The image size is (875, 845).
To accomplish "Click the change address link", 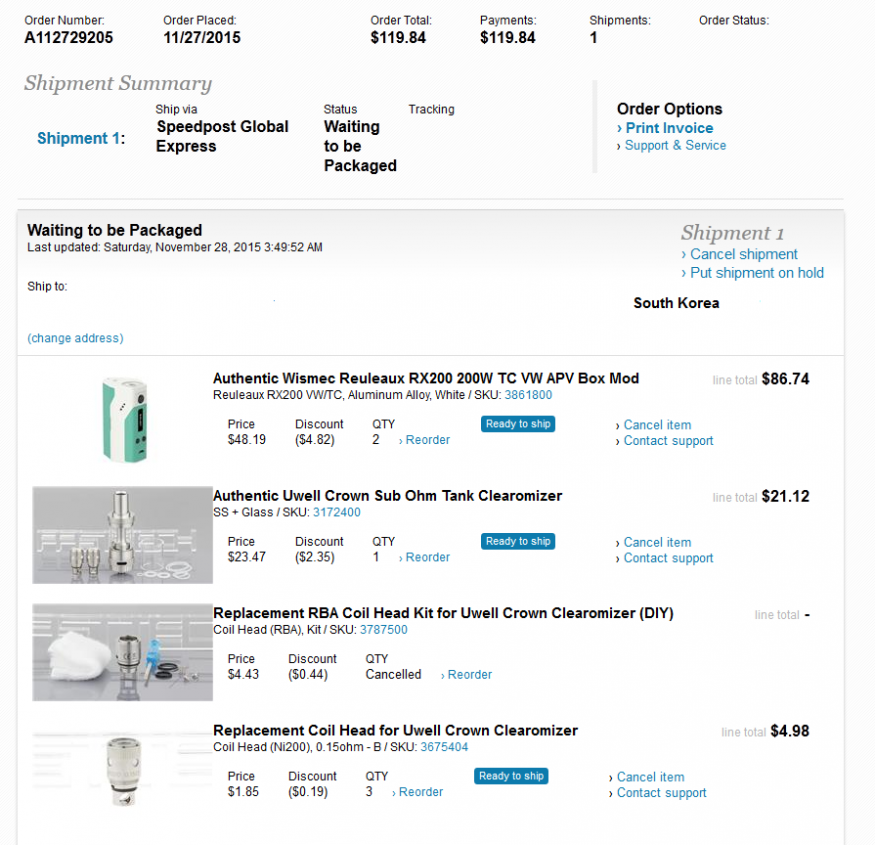I will click(x=76, y=338).
